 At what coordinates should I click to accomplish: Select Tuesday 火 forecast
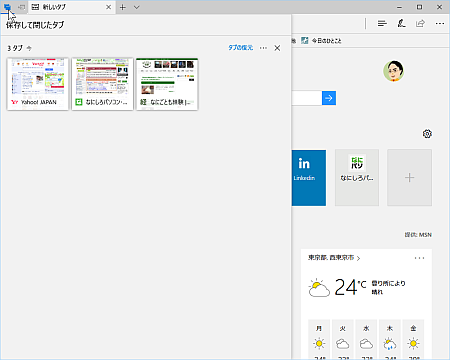tap(342, 339)
